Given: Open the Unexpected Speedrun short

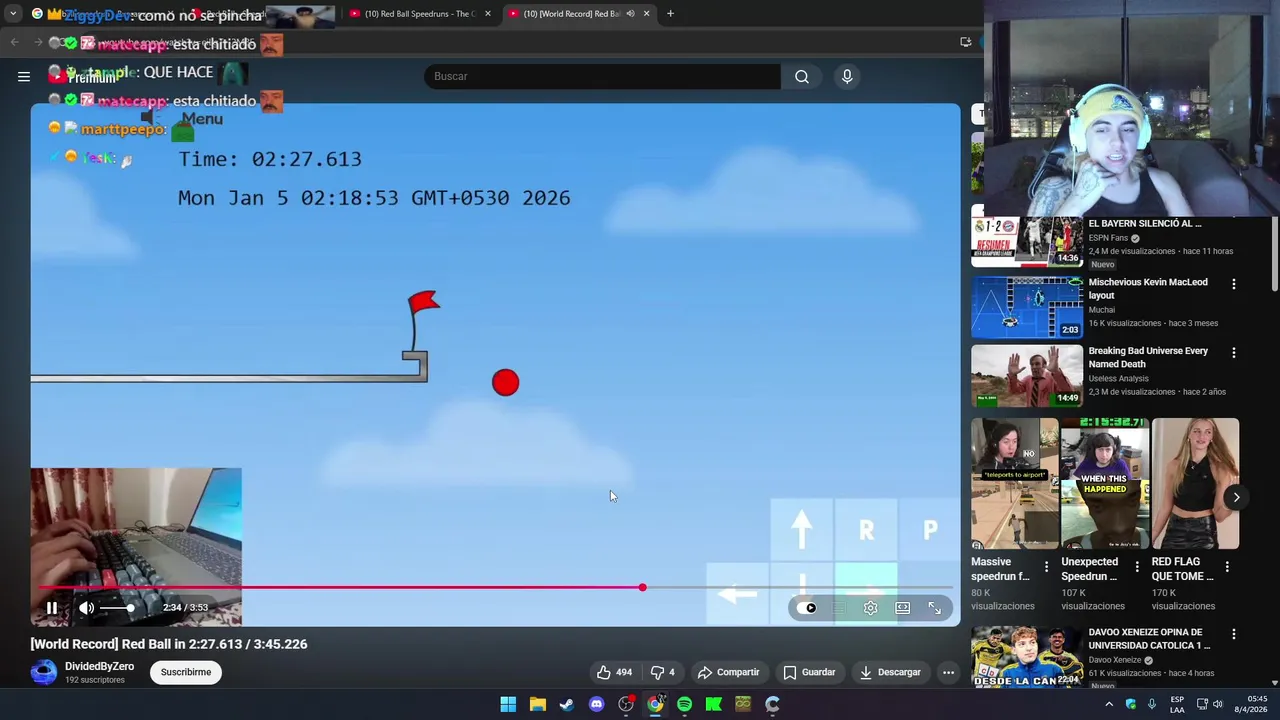Looking at the screenshot, I should click(1105, 484).
